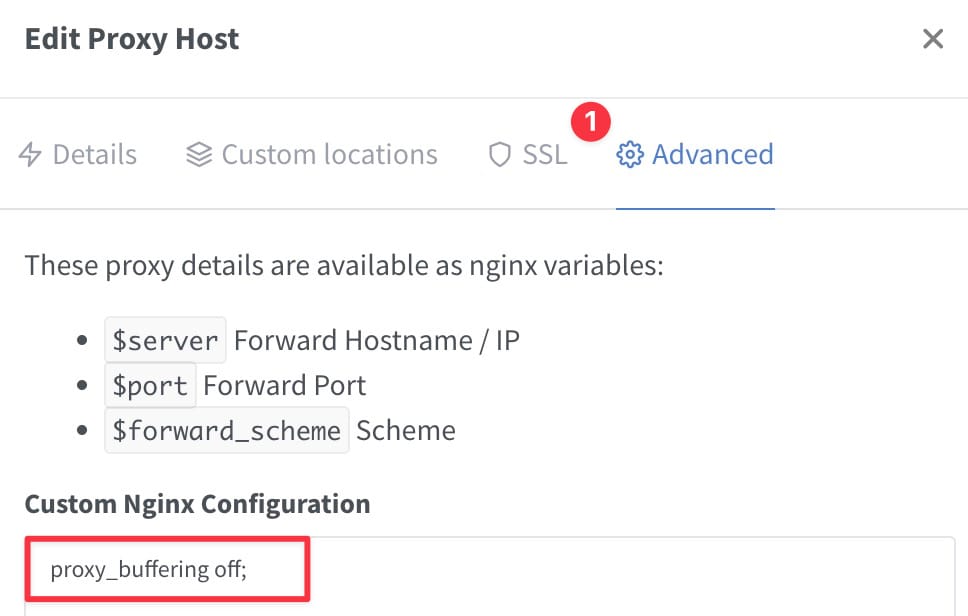Click the Scheme description text
968x616 pixels.
[x=406, y=430]
